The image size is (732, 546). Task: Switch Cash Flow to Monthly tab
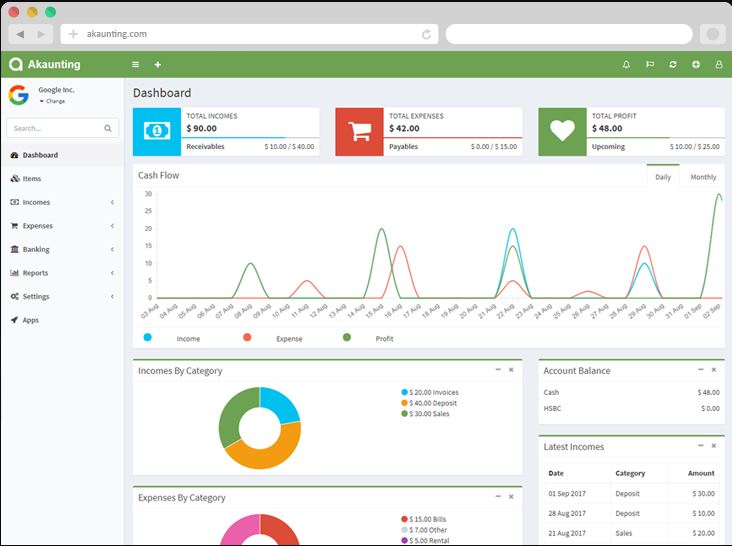[703, 177]
